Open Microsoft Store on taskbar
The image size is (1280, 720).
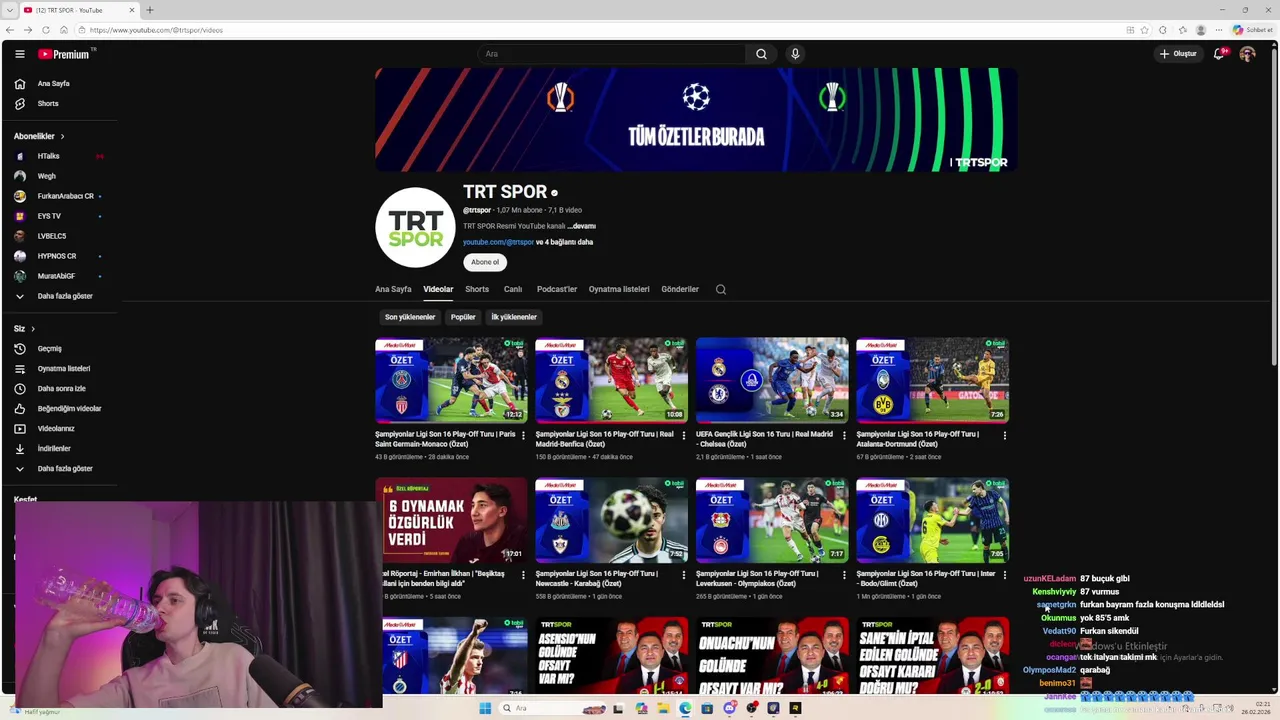[x=707, y=708]
